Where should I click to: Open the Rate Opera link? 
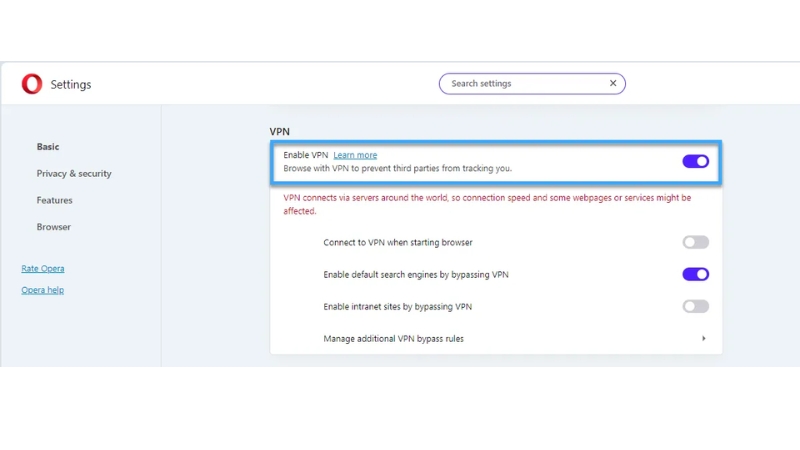tap(43, 269)
